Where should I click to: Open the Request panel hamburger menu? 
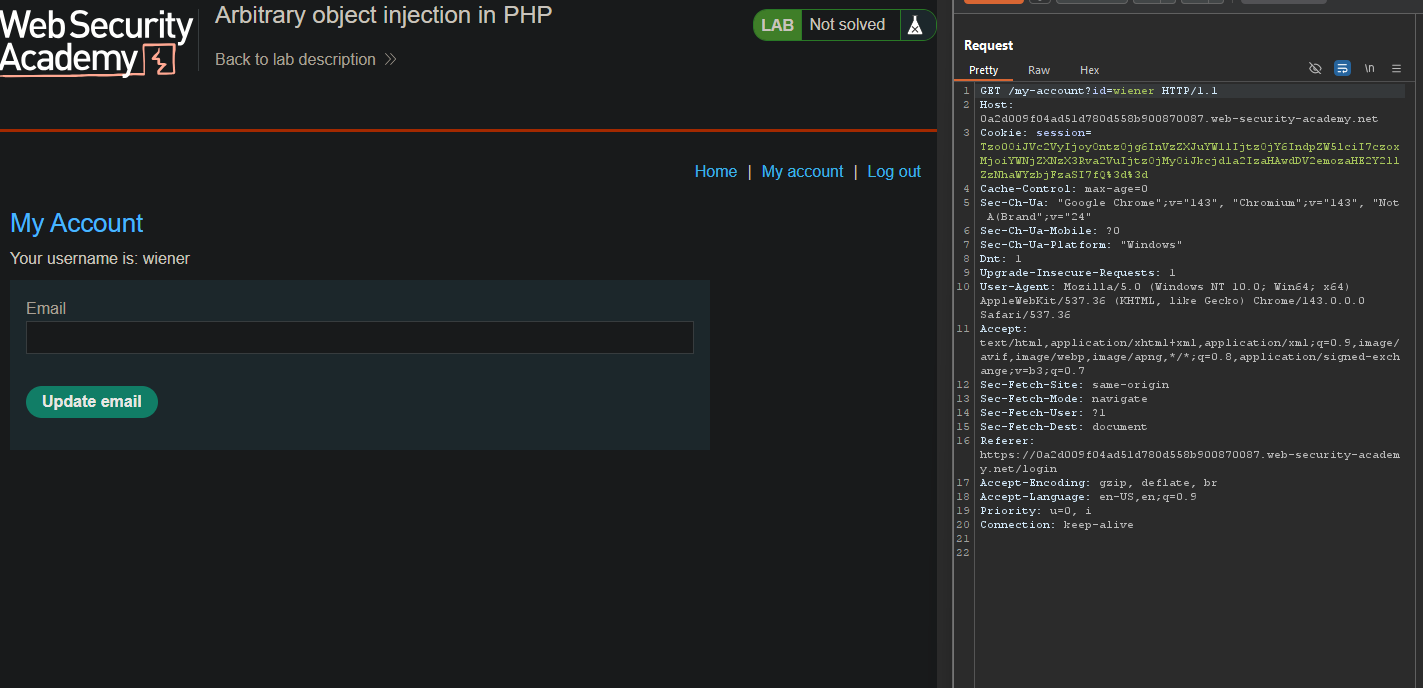[x=1396, y=69]
